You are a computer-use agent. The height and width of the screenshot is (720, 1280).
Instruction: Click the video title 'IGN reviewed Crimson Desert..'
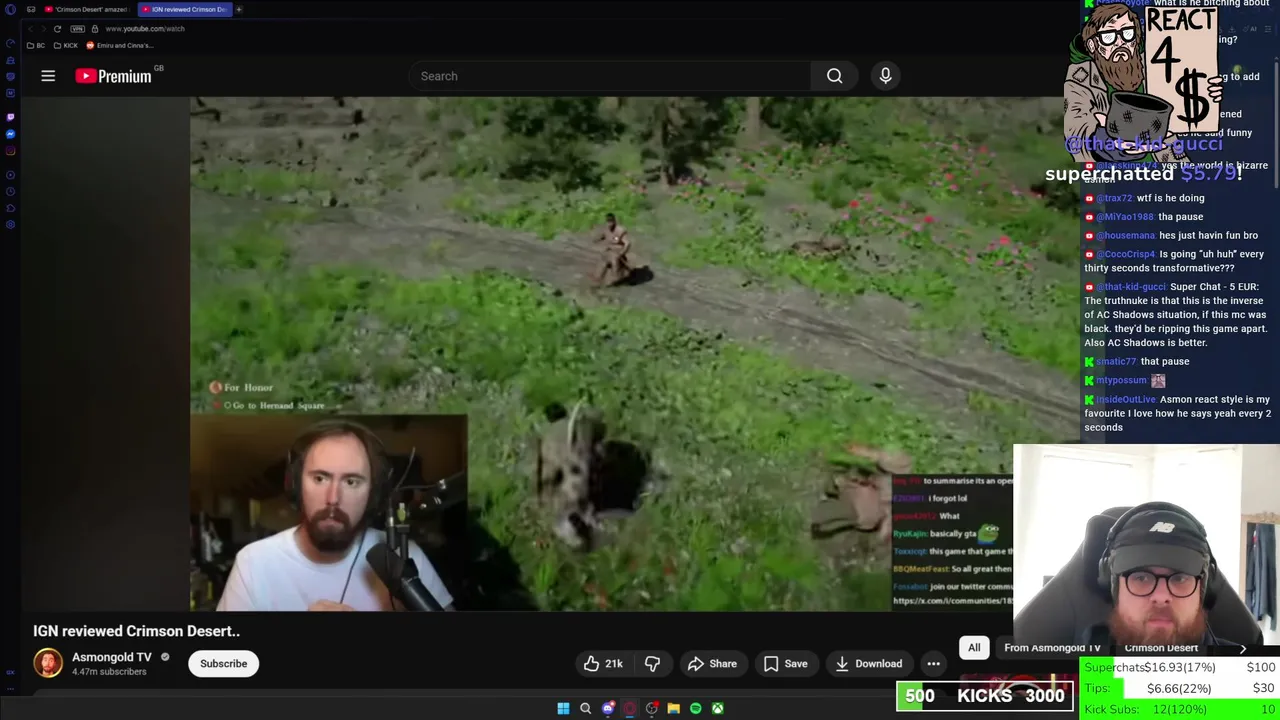pos(136,631)
